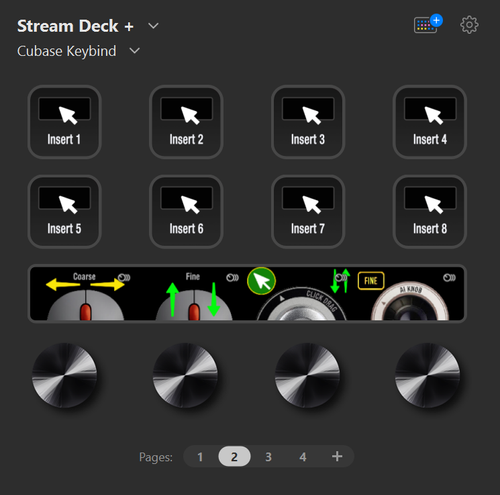Add a new page with plus button
This screenshot has width=500, height=495.
coord(337,456)
